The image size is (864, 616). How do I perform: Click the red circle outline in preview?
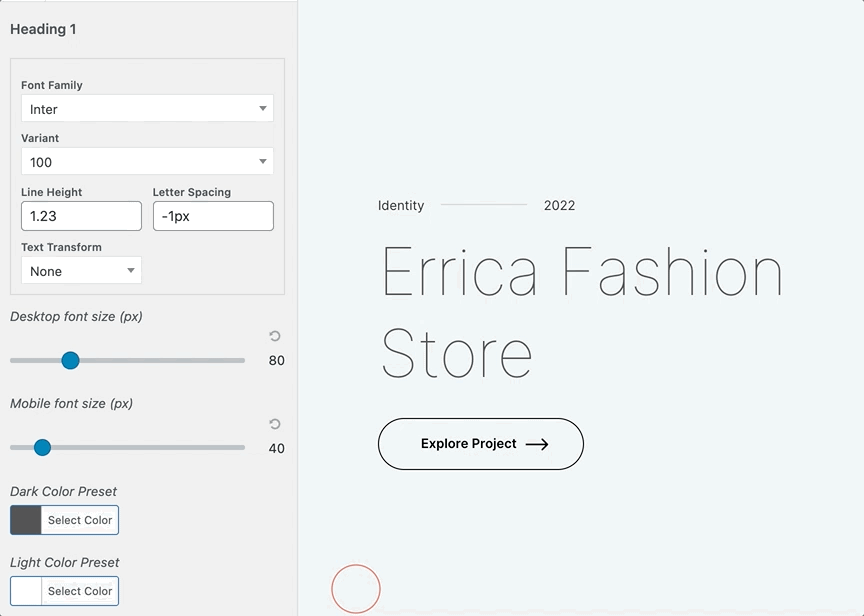point(356,589)
